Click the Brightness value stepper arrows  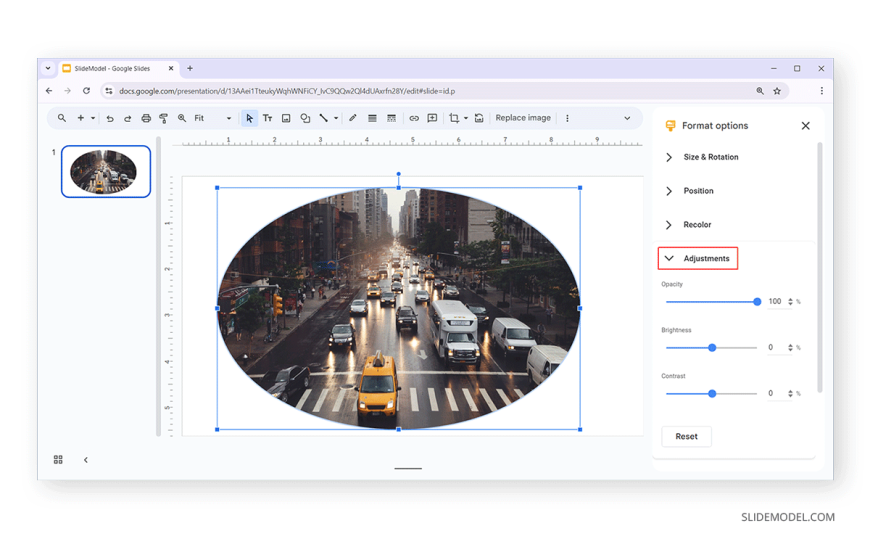790,348
